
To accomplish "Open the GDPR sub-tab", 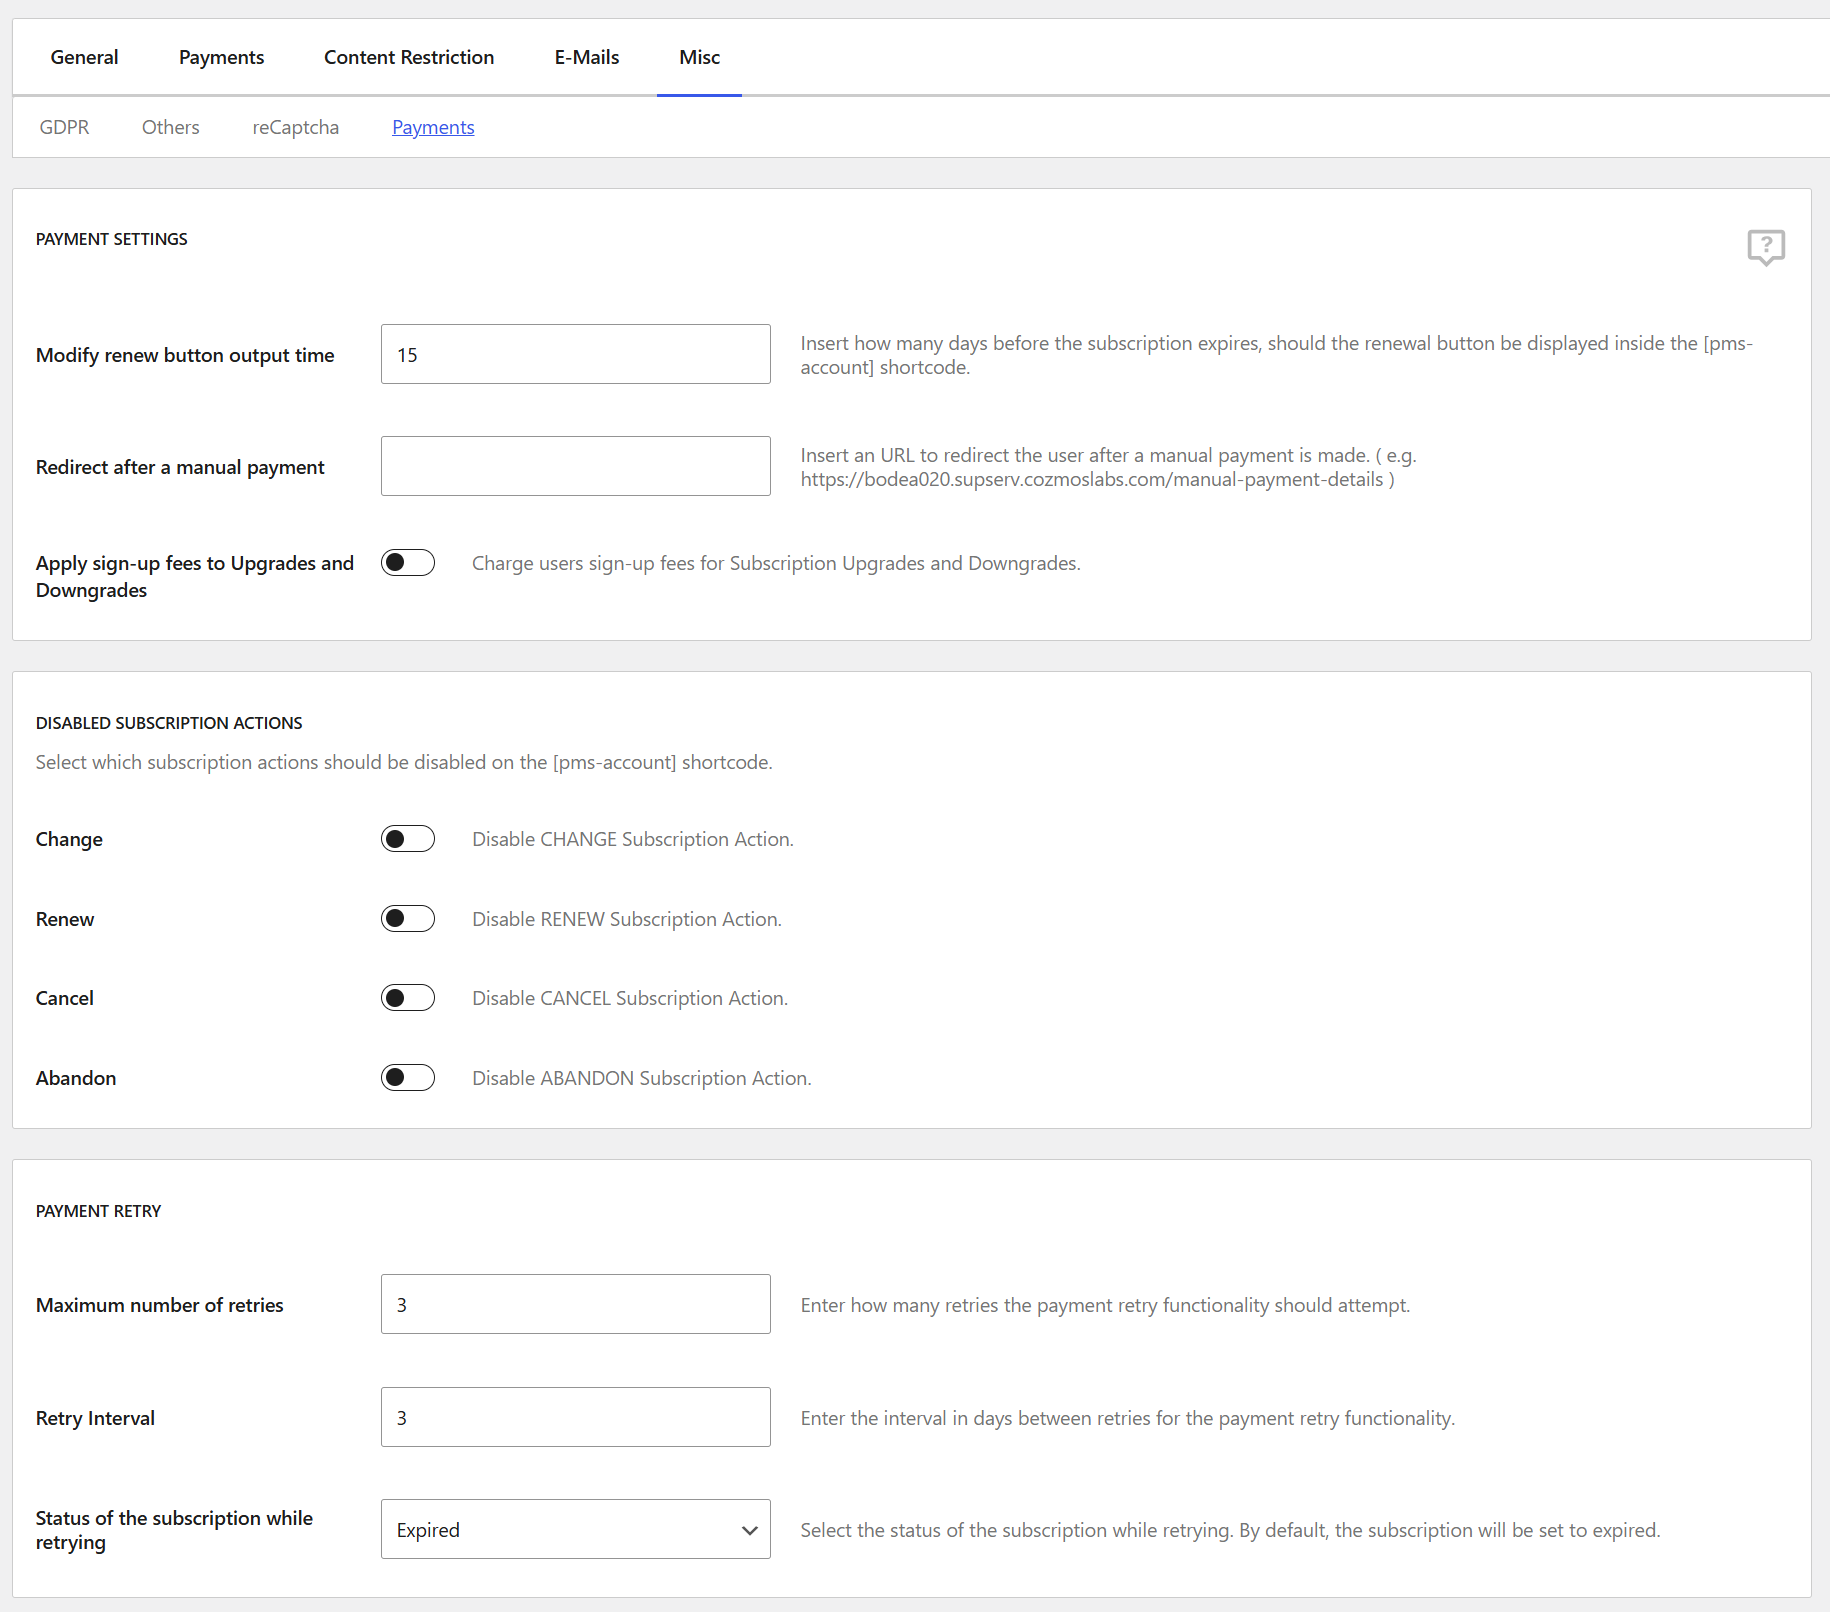I will [64, 127].
